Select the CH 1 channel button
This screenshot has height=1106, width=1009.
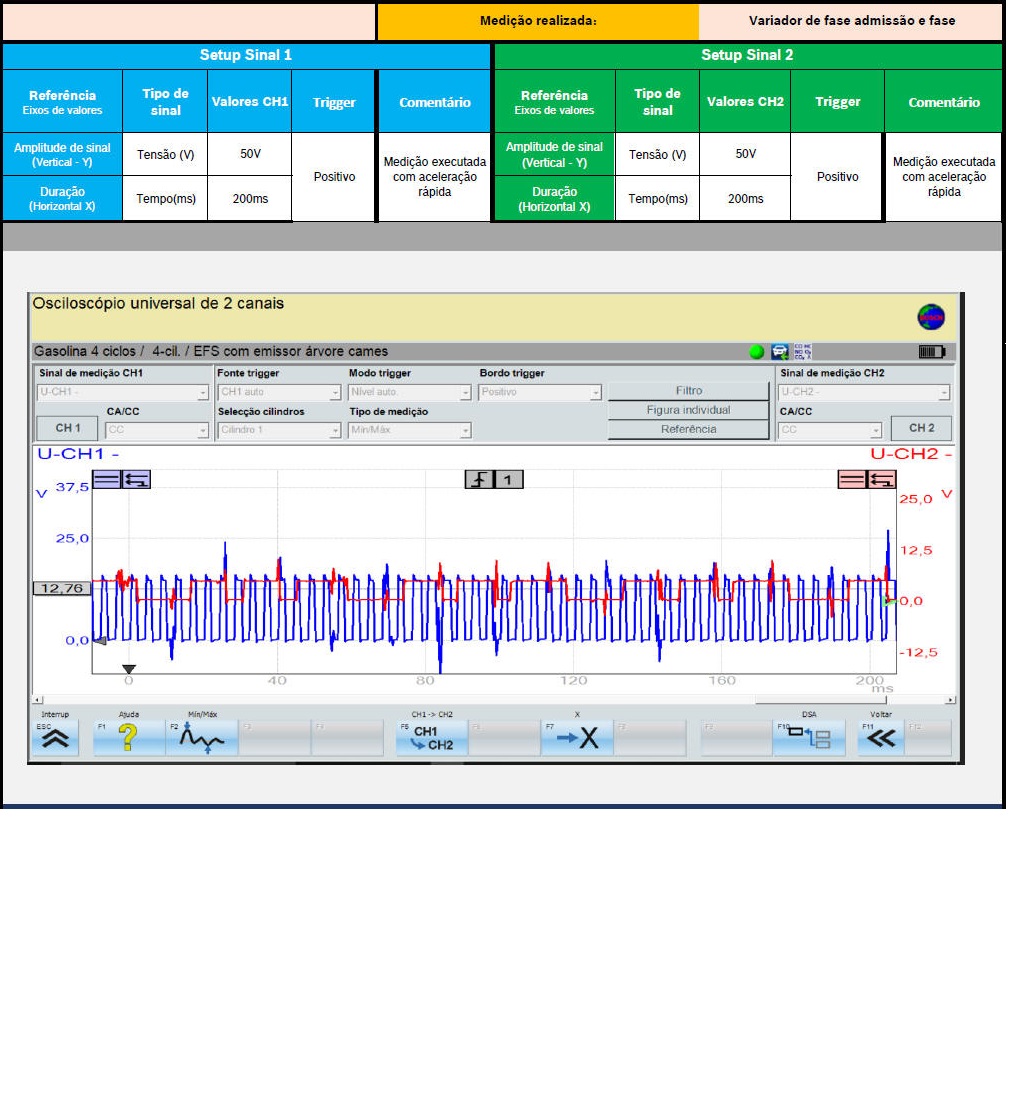point(67,428)
